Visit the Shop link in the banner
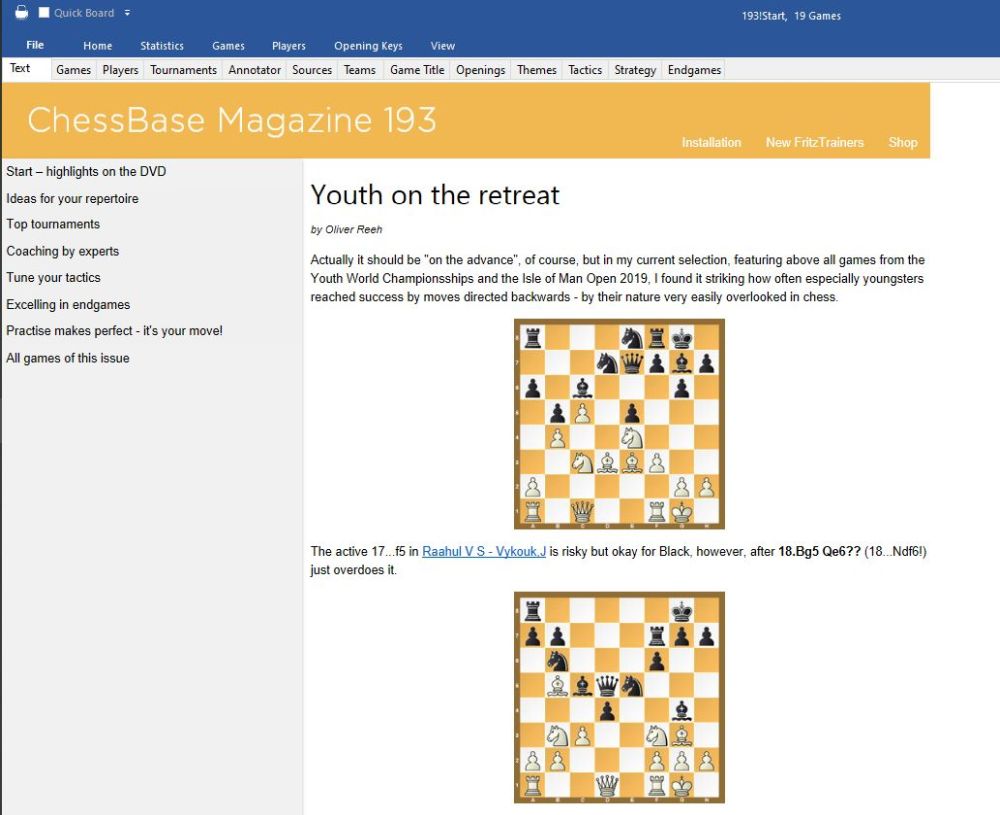The image size is (1000, 815). 903,142
